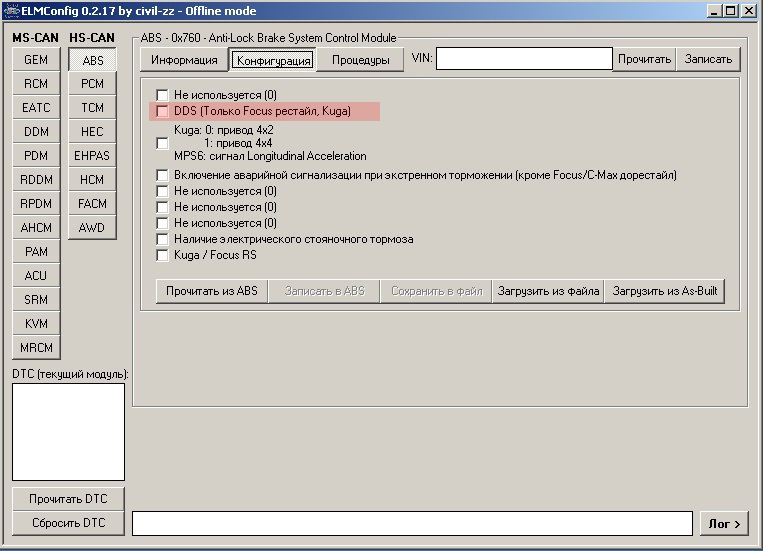Choose the RDDM module
This screenshot has height=551, width=763.
pyautogui.click(x=36, y=180)
